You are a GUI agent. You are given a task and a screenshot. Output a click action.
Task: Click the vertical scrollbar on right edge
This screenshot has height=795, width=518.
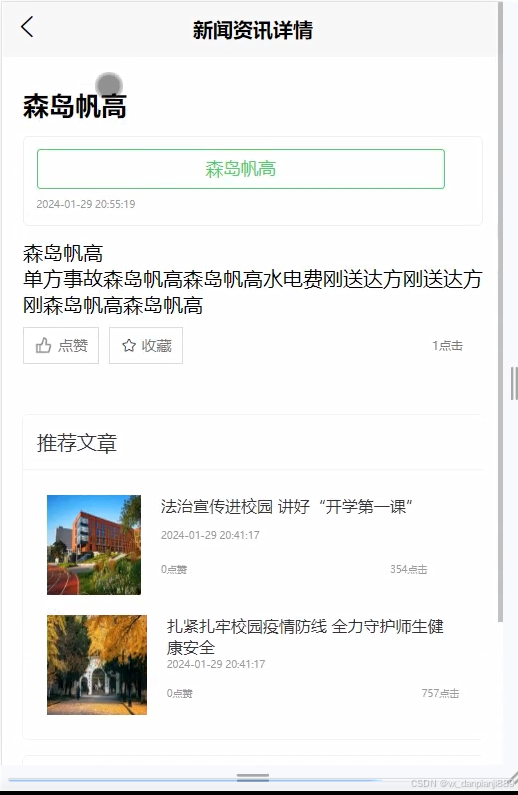(500, 312)
